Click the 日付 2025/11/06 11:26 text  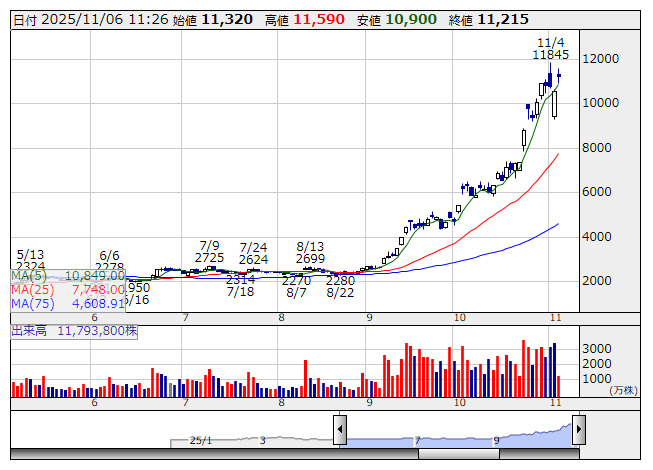pyautogui.click(x=91, y=20)
